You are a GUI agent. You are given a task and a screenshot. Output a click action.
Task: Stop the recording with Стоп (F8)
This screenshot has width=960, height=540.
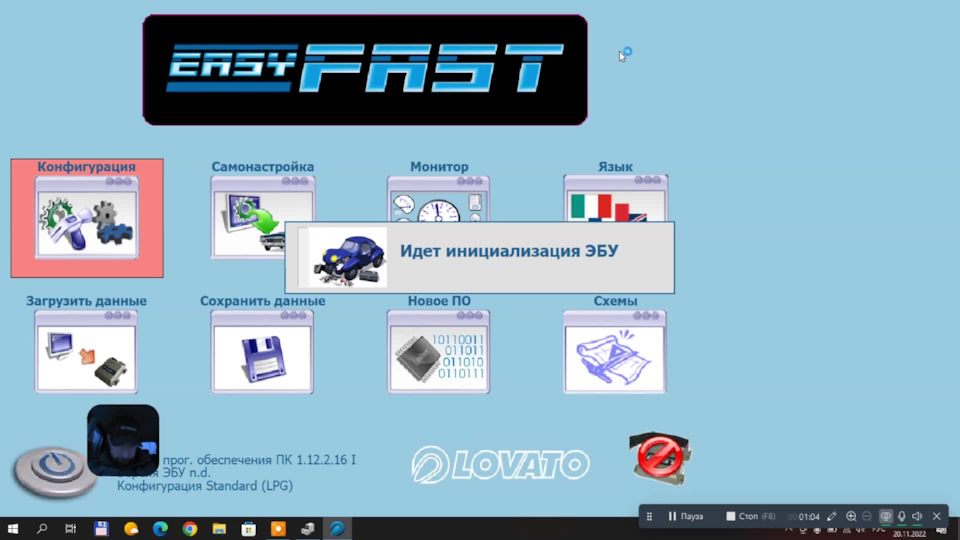pyautogui.click(x=751, y=516)
